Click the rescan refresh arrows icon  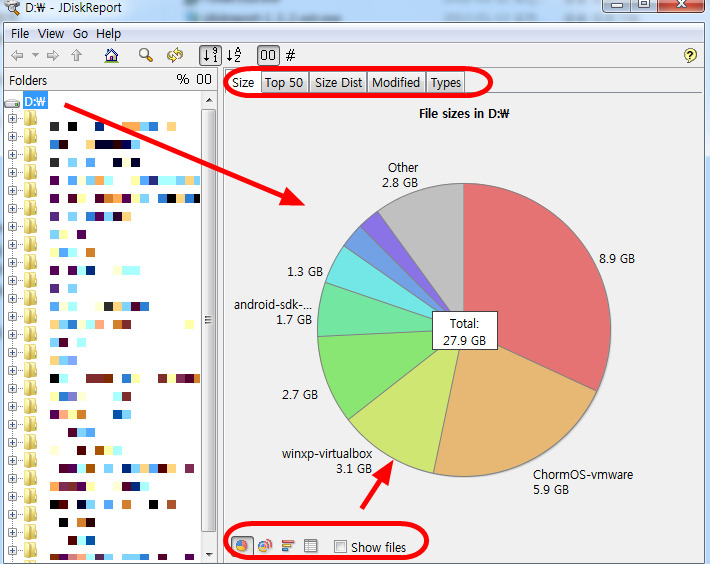[x=175, y=56]
